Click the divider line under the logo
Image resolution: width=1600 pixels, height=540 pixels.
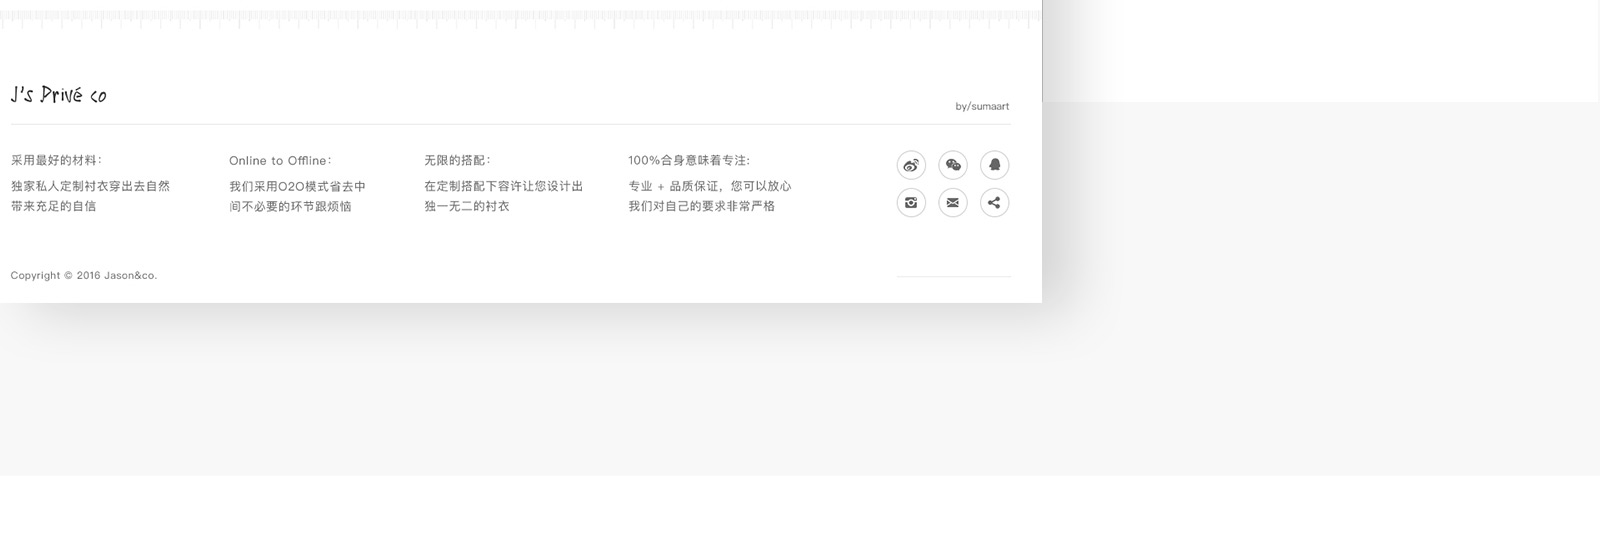(510, 124)
